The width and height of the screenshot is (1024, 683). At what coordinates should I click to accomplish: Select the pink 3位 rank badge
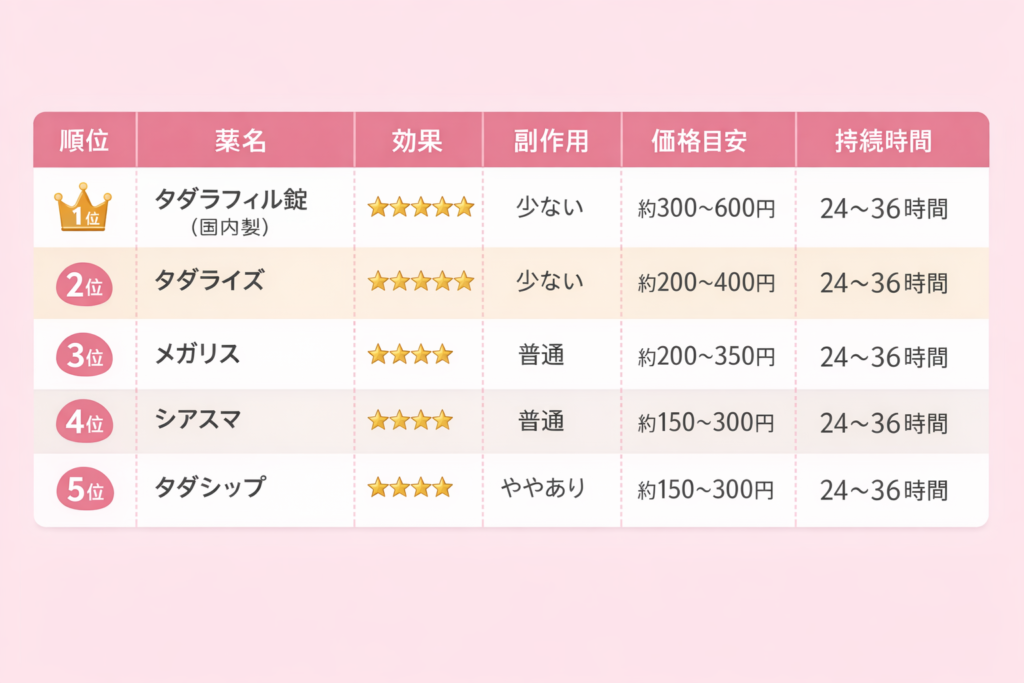pyautogui.click(x=84, y=357)
